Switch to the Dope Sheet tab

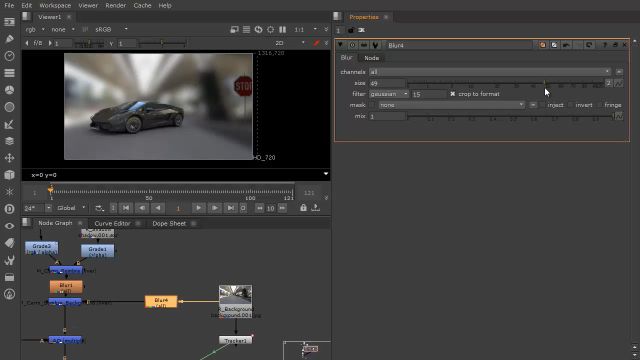169,223
